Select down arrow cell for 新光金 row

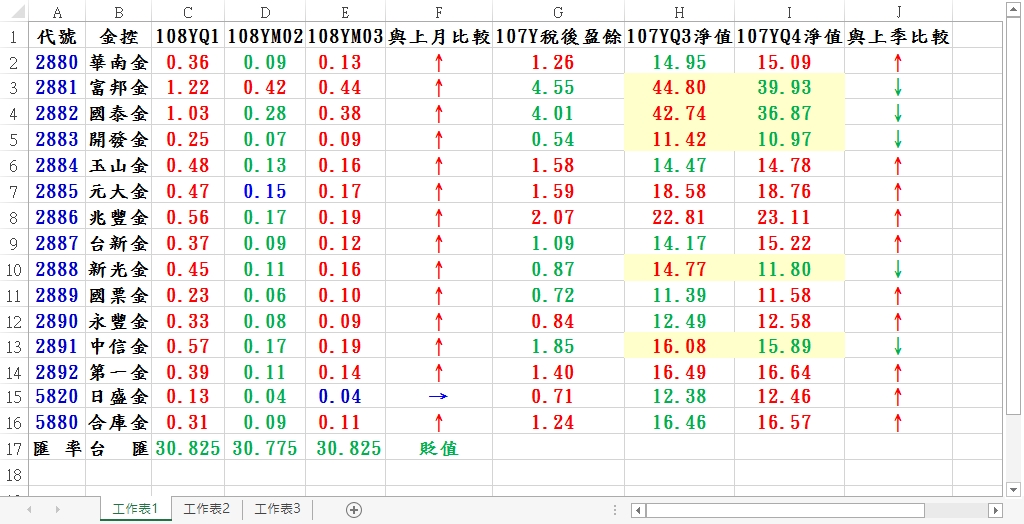click(899, 269)
